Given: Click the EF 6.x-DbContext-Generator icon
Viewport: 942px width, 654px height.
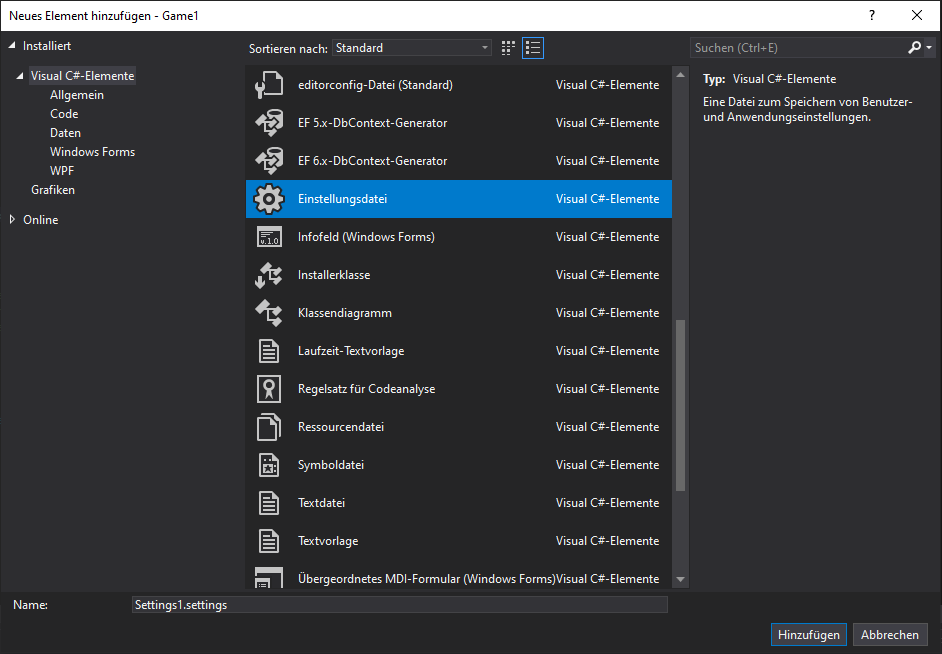Looking at the screenshot, I should tap(269, 161).
